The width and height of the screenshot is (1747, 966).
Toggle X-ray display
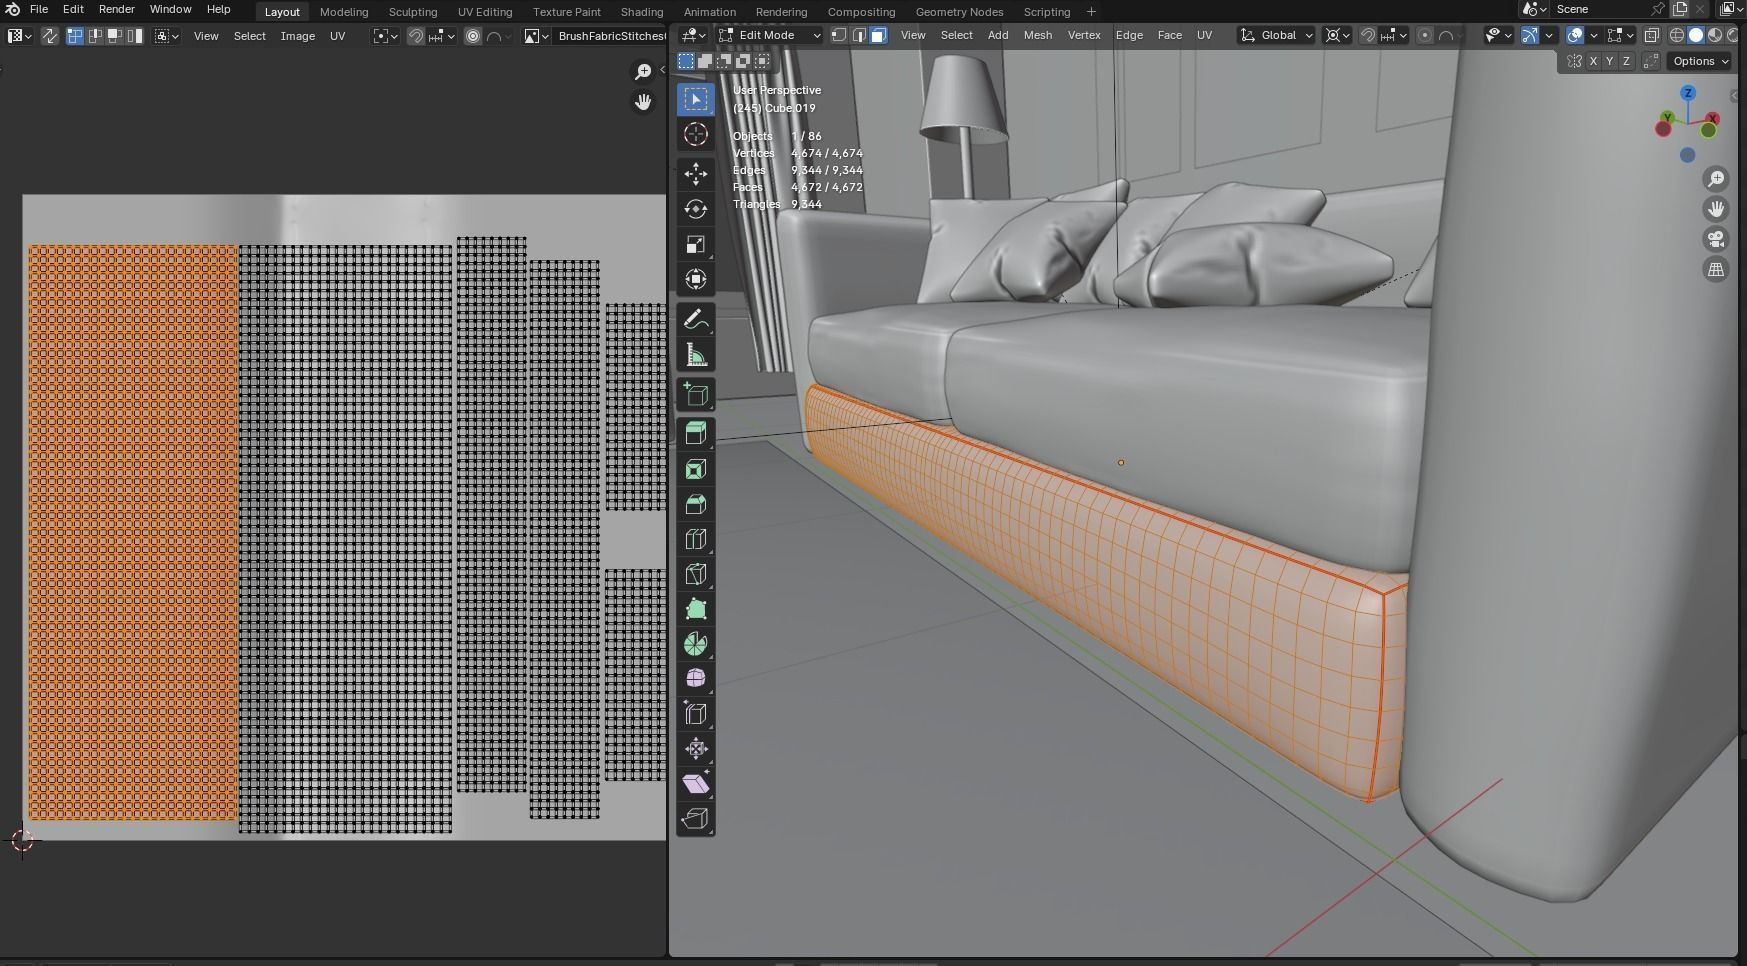(x=1651, y=35)
